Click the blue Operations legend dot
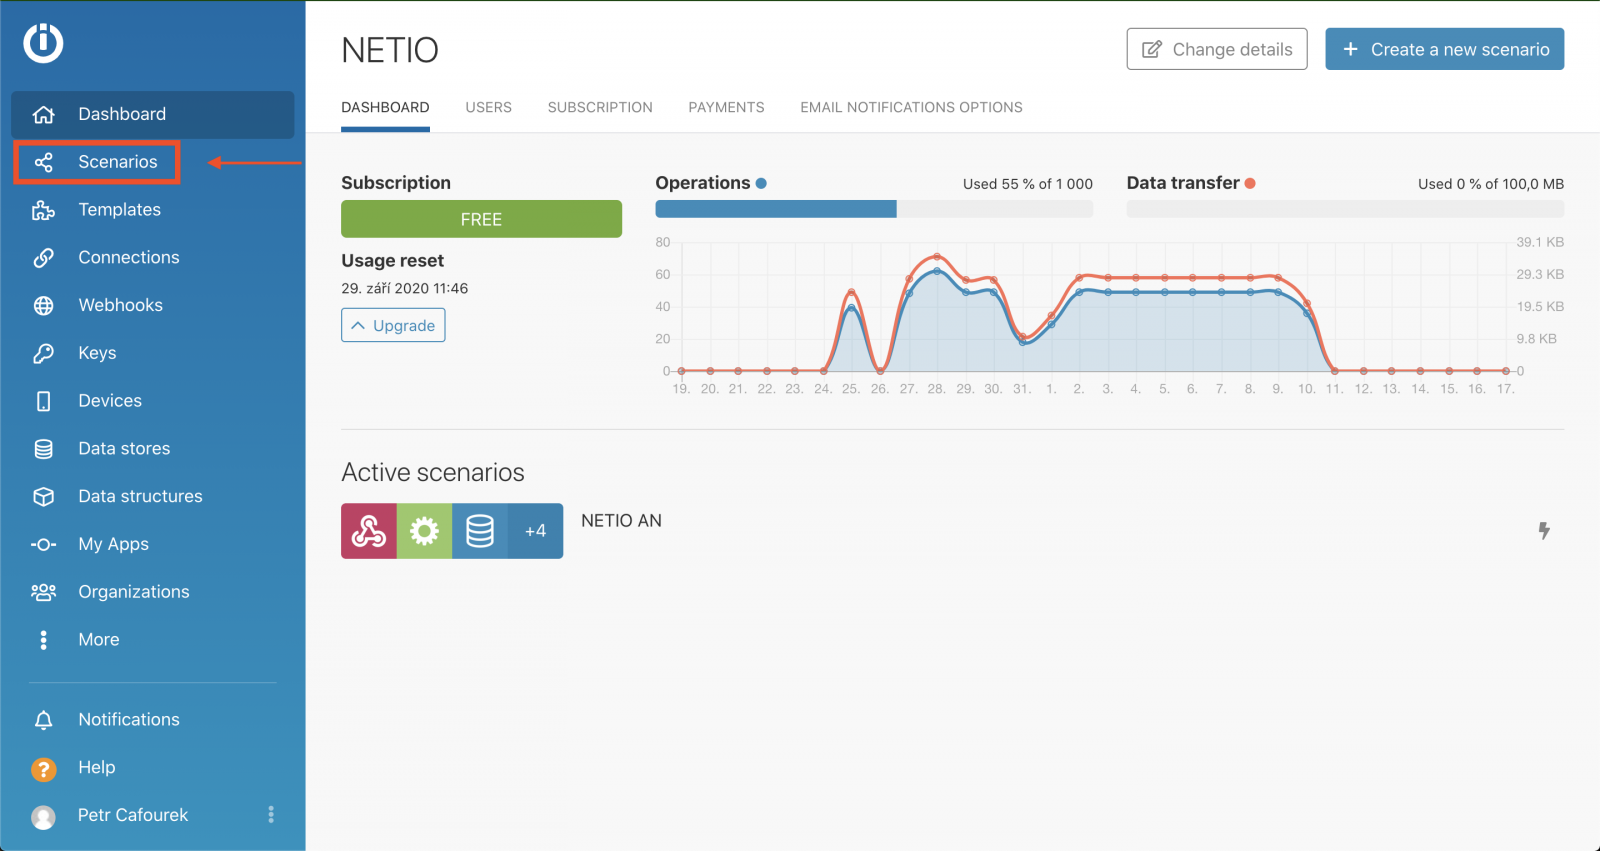 pyautogui.click(x=761, y=183)
